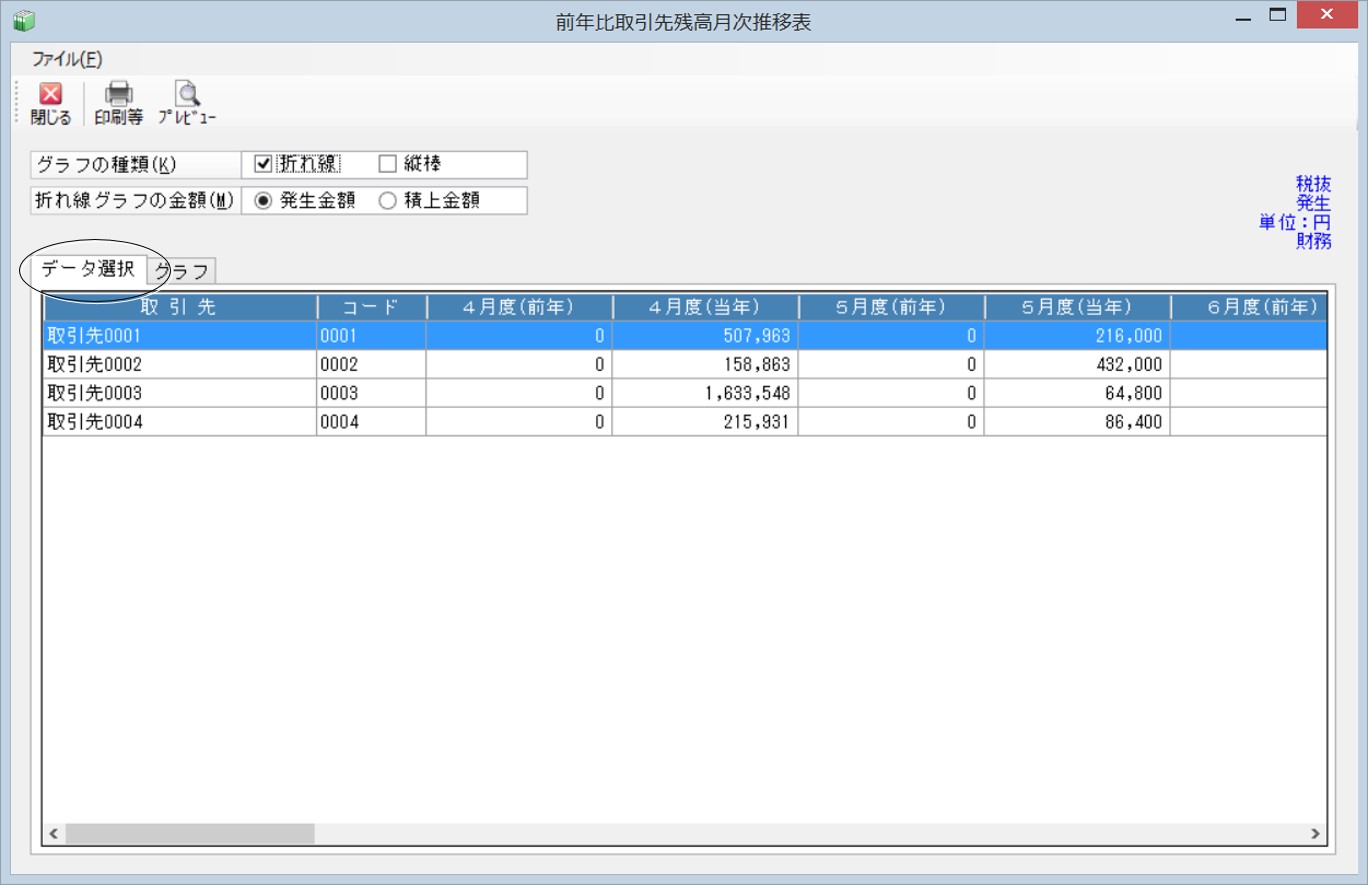Screen dimensions: 1368x885
Task: Click the 1,633,548 cell for 取引先0003
Action: pos(705,393)
